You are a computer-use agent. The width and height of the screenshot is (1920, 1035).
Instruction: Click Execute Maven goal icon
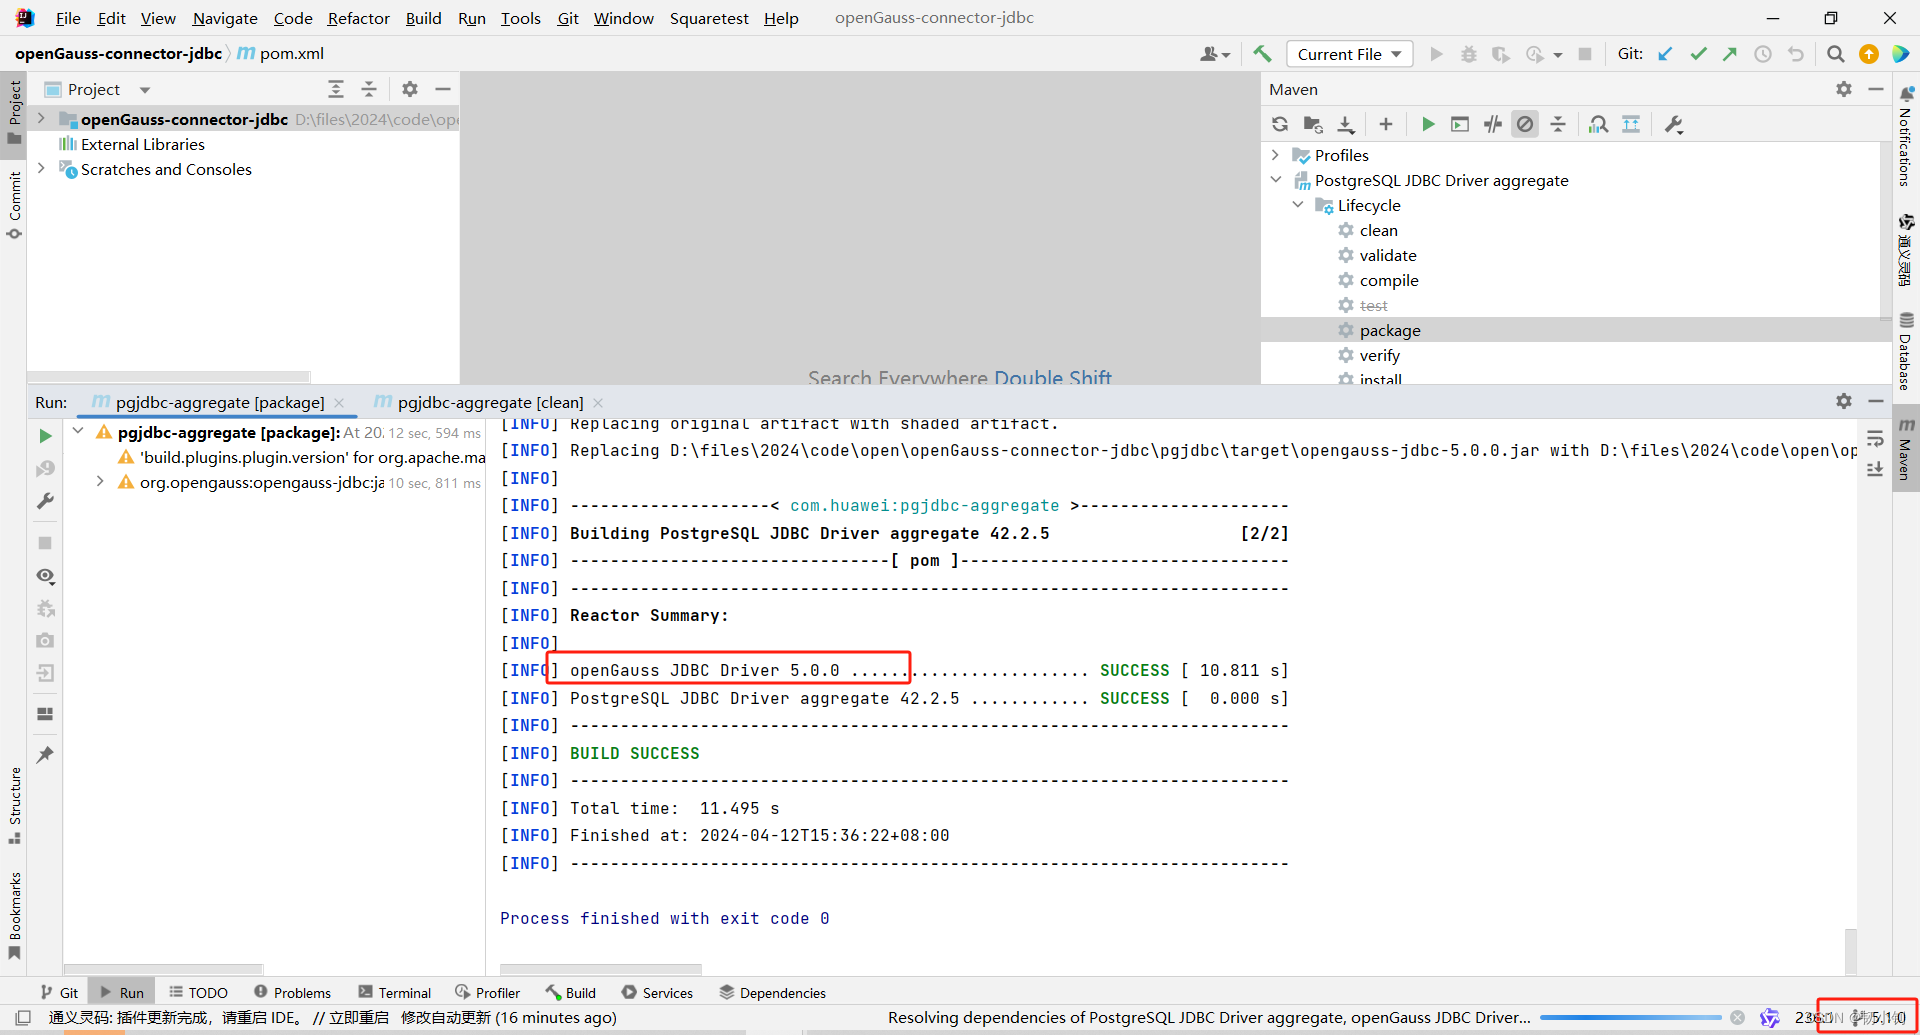1460,124
